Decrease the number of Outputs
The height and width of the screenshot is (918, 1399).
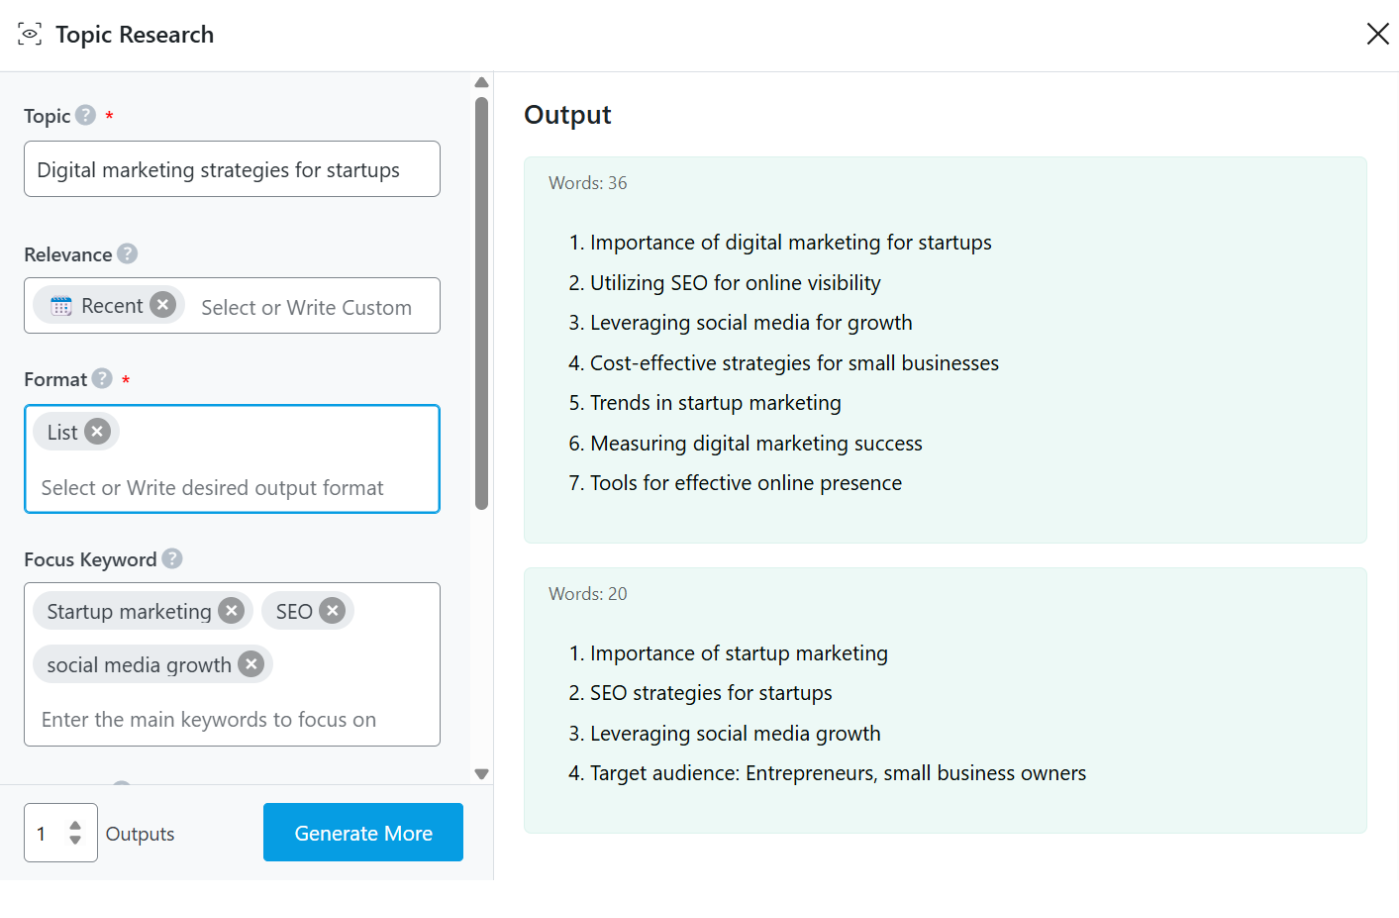click(x=75, y=841)
